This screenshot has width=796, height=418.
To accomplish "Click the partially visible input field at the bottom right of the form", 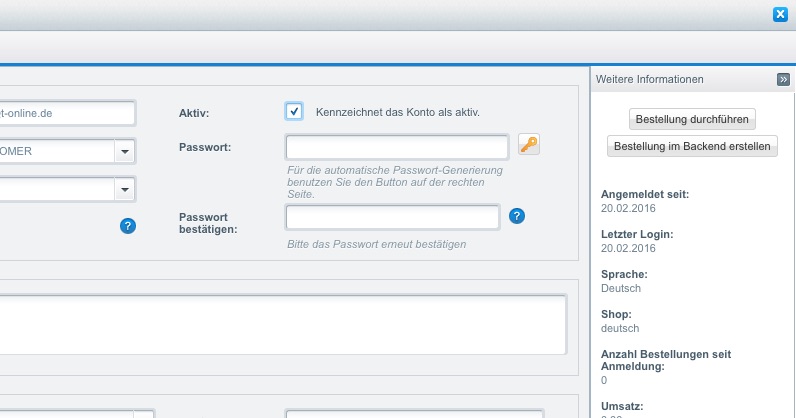I will [413, 413].
